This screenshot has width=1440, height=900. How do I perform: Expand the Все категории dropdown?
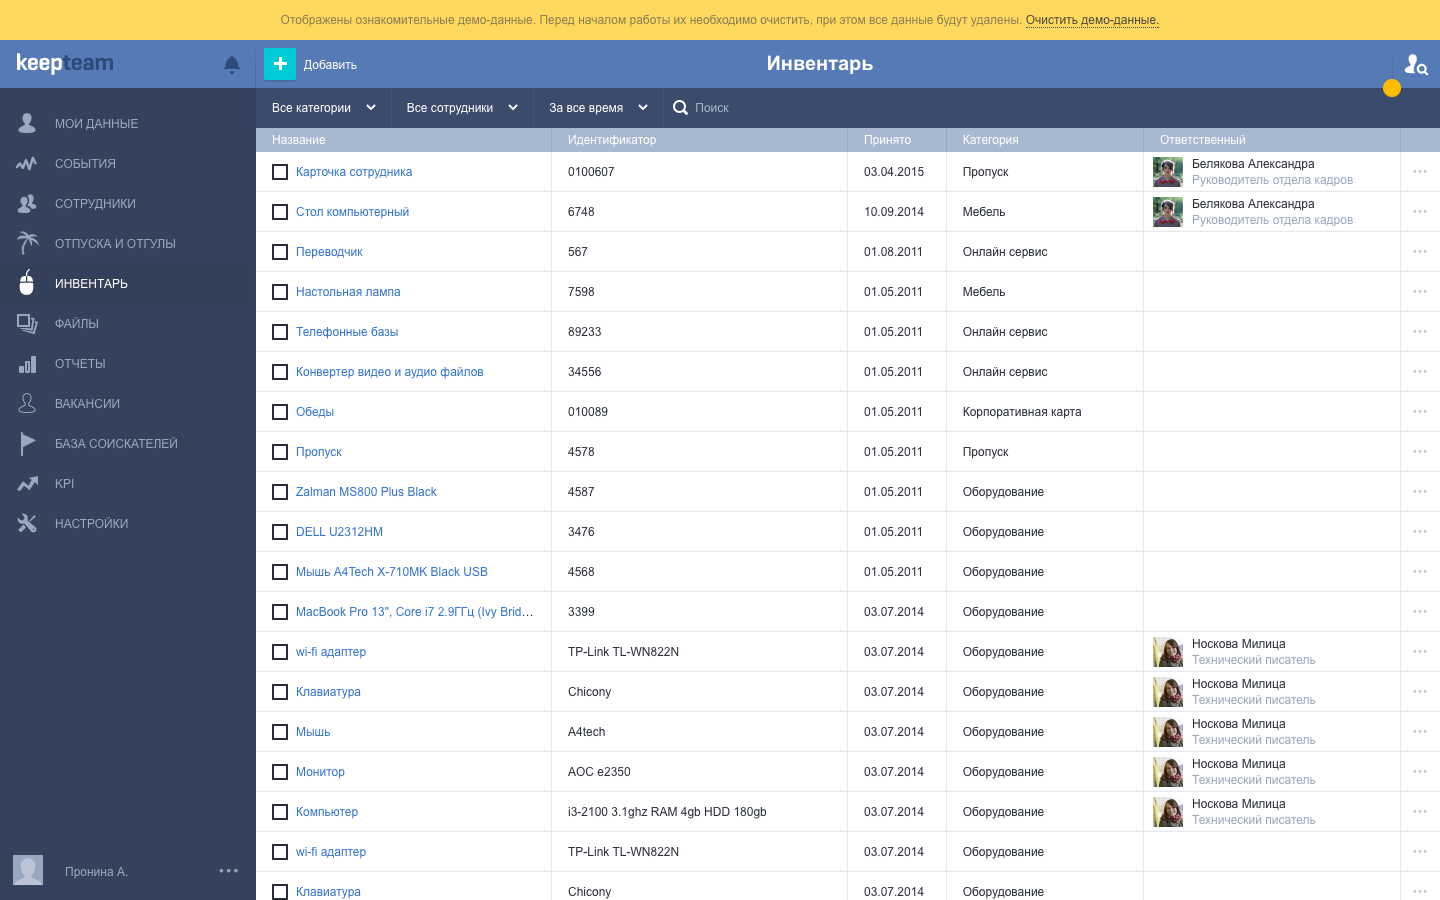323,108
